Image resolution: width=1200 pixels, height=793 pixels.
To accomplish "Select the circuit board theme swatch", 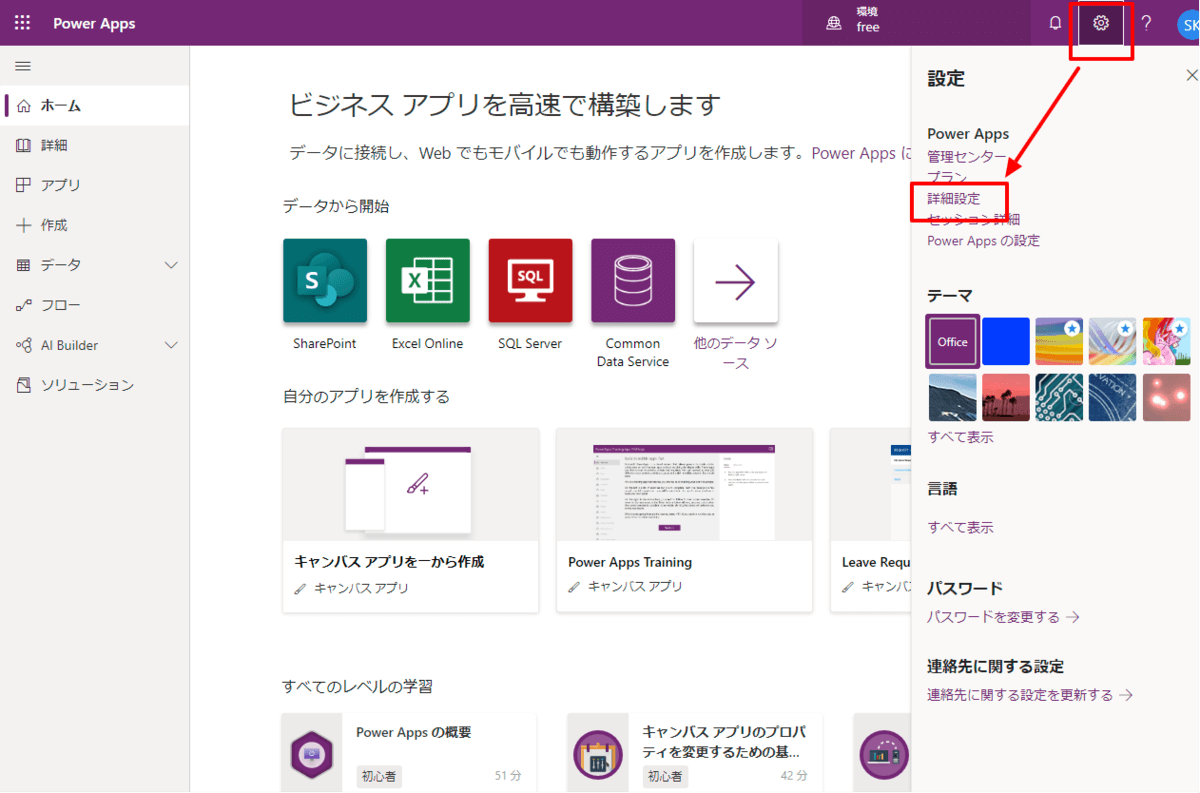I will [x=1059, y=397].
